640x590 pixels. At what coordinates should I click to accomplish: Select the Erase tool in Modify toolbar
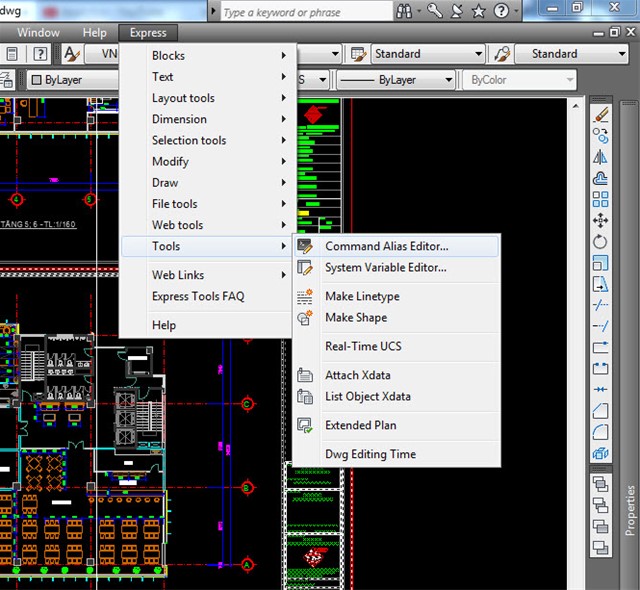(600, 115)
